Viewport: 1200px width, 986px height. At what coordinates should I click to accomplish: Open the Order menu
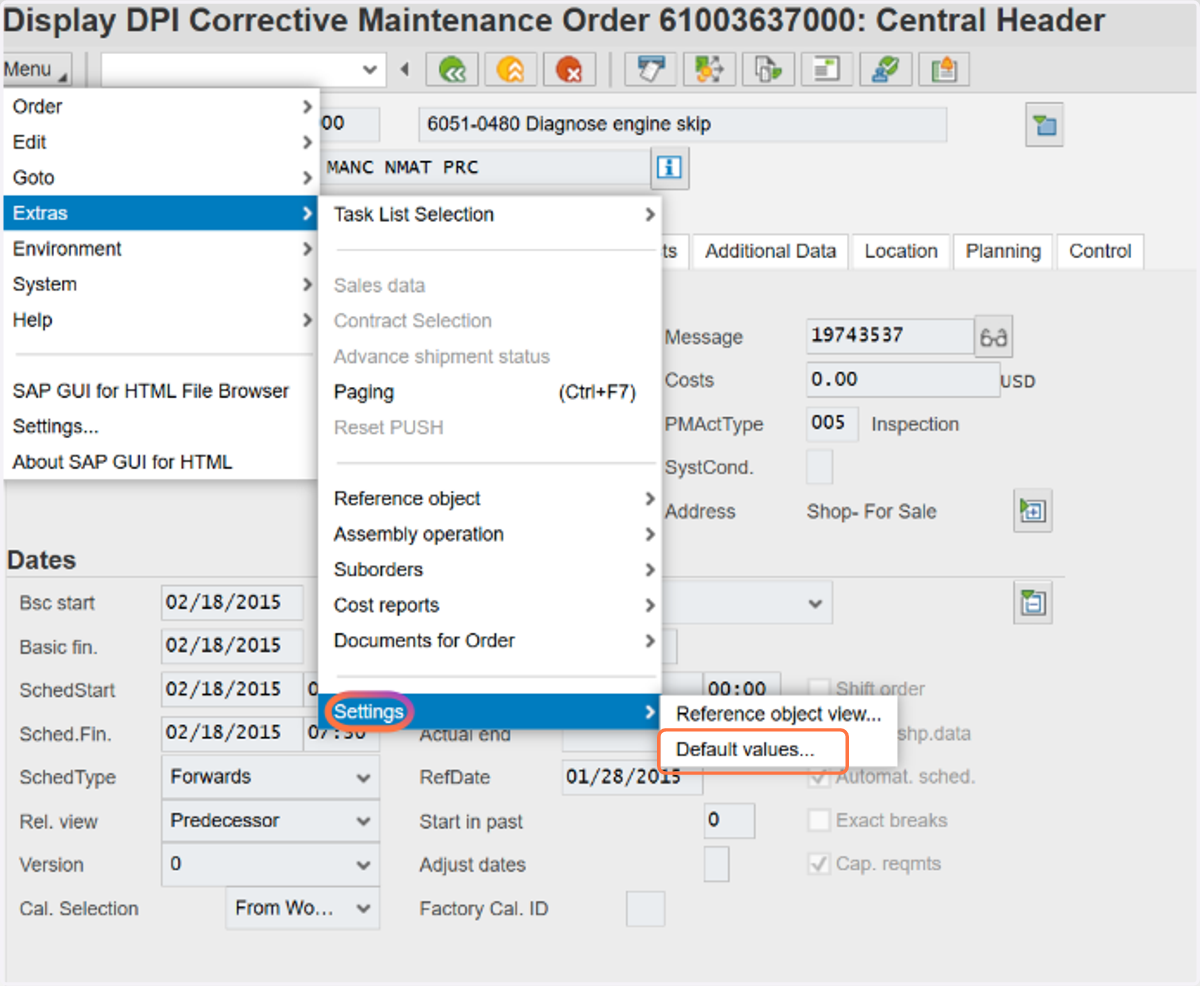pos(161,107)
